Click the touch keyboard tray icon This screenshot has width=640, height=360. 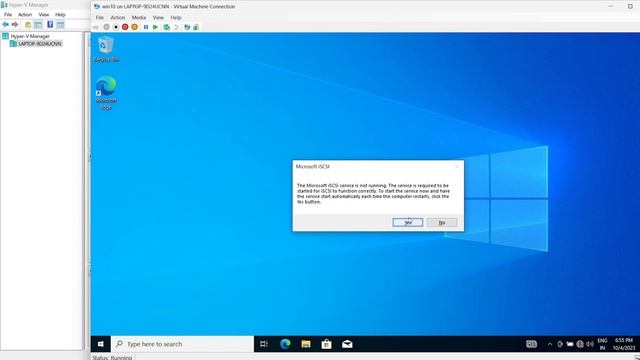(531, 344)
